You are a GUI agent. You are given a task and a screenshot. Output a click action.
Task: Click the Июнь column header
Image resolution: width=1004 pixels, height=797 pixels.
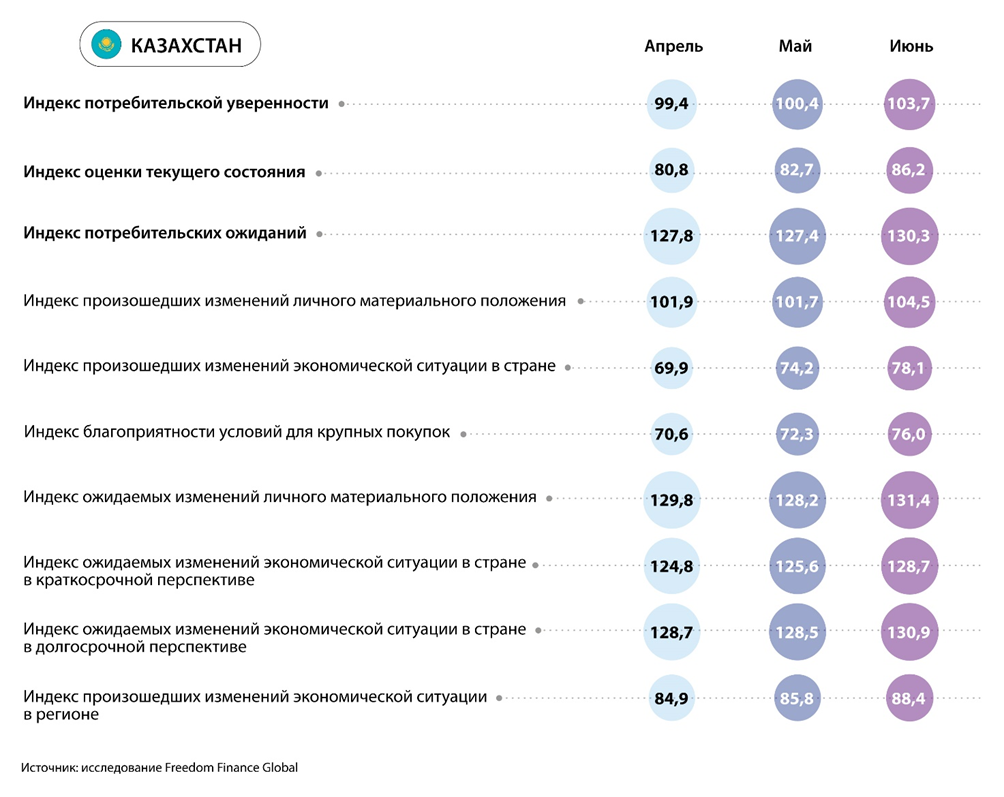(911, 46)
